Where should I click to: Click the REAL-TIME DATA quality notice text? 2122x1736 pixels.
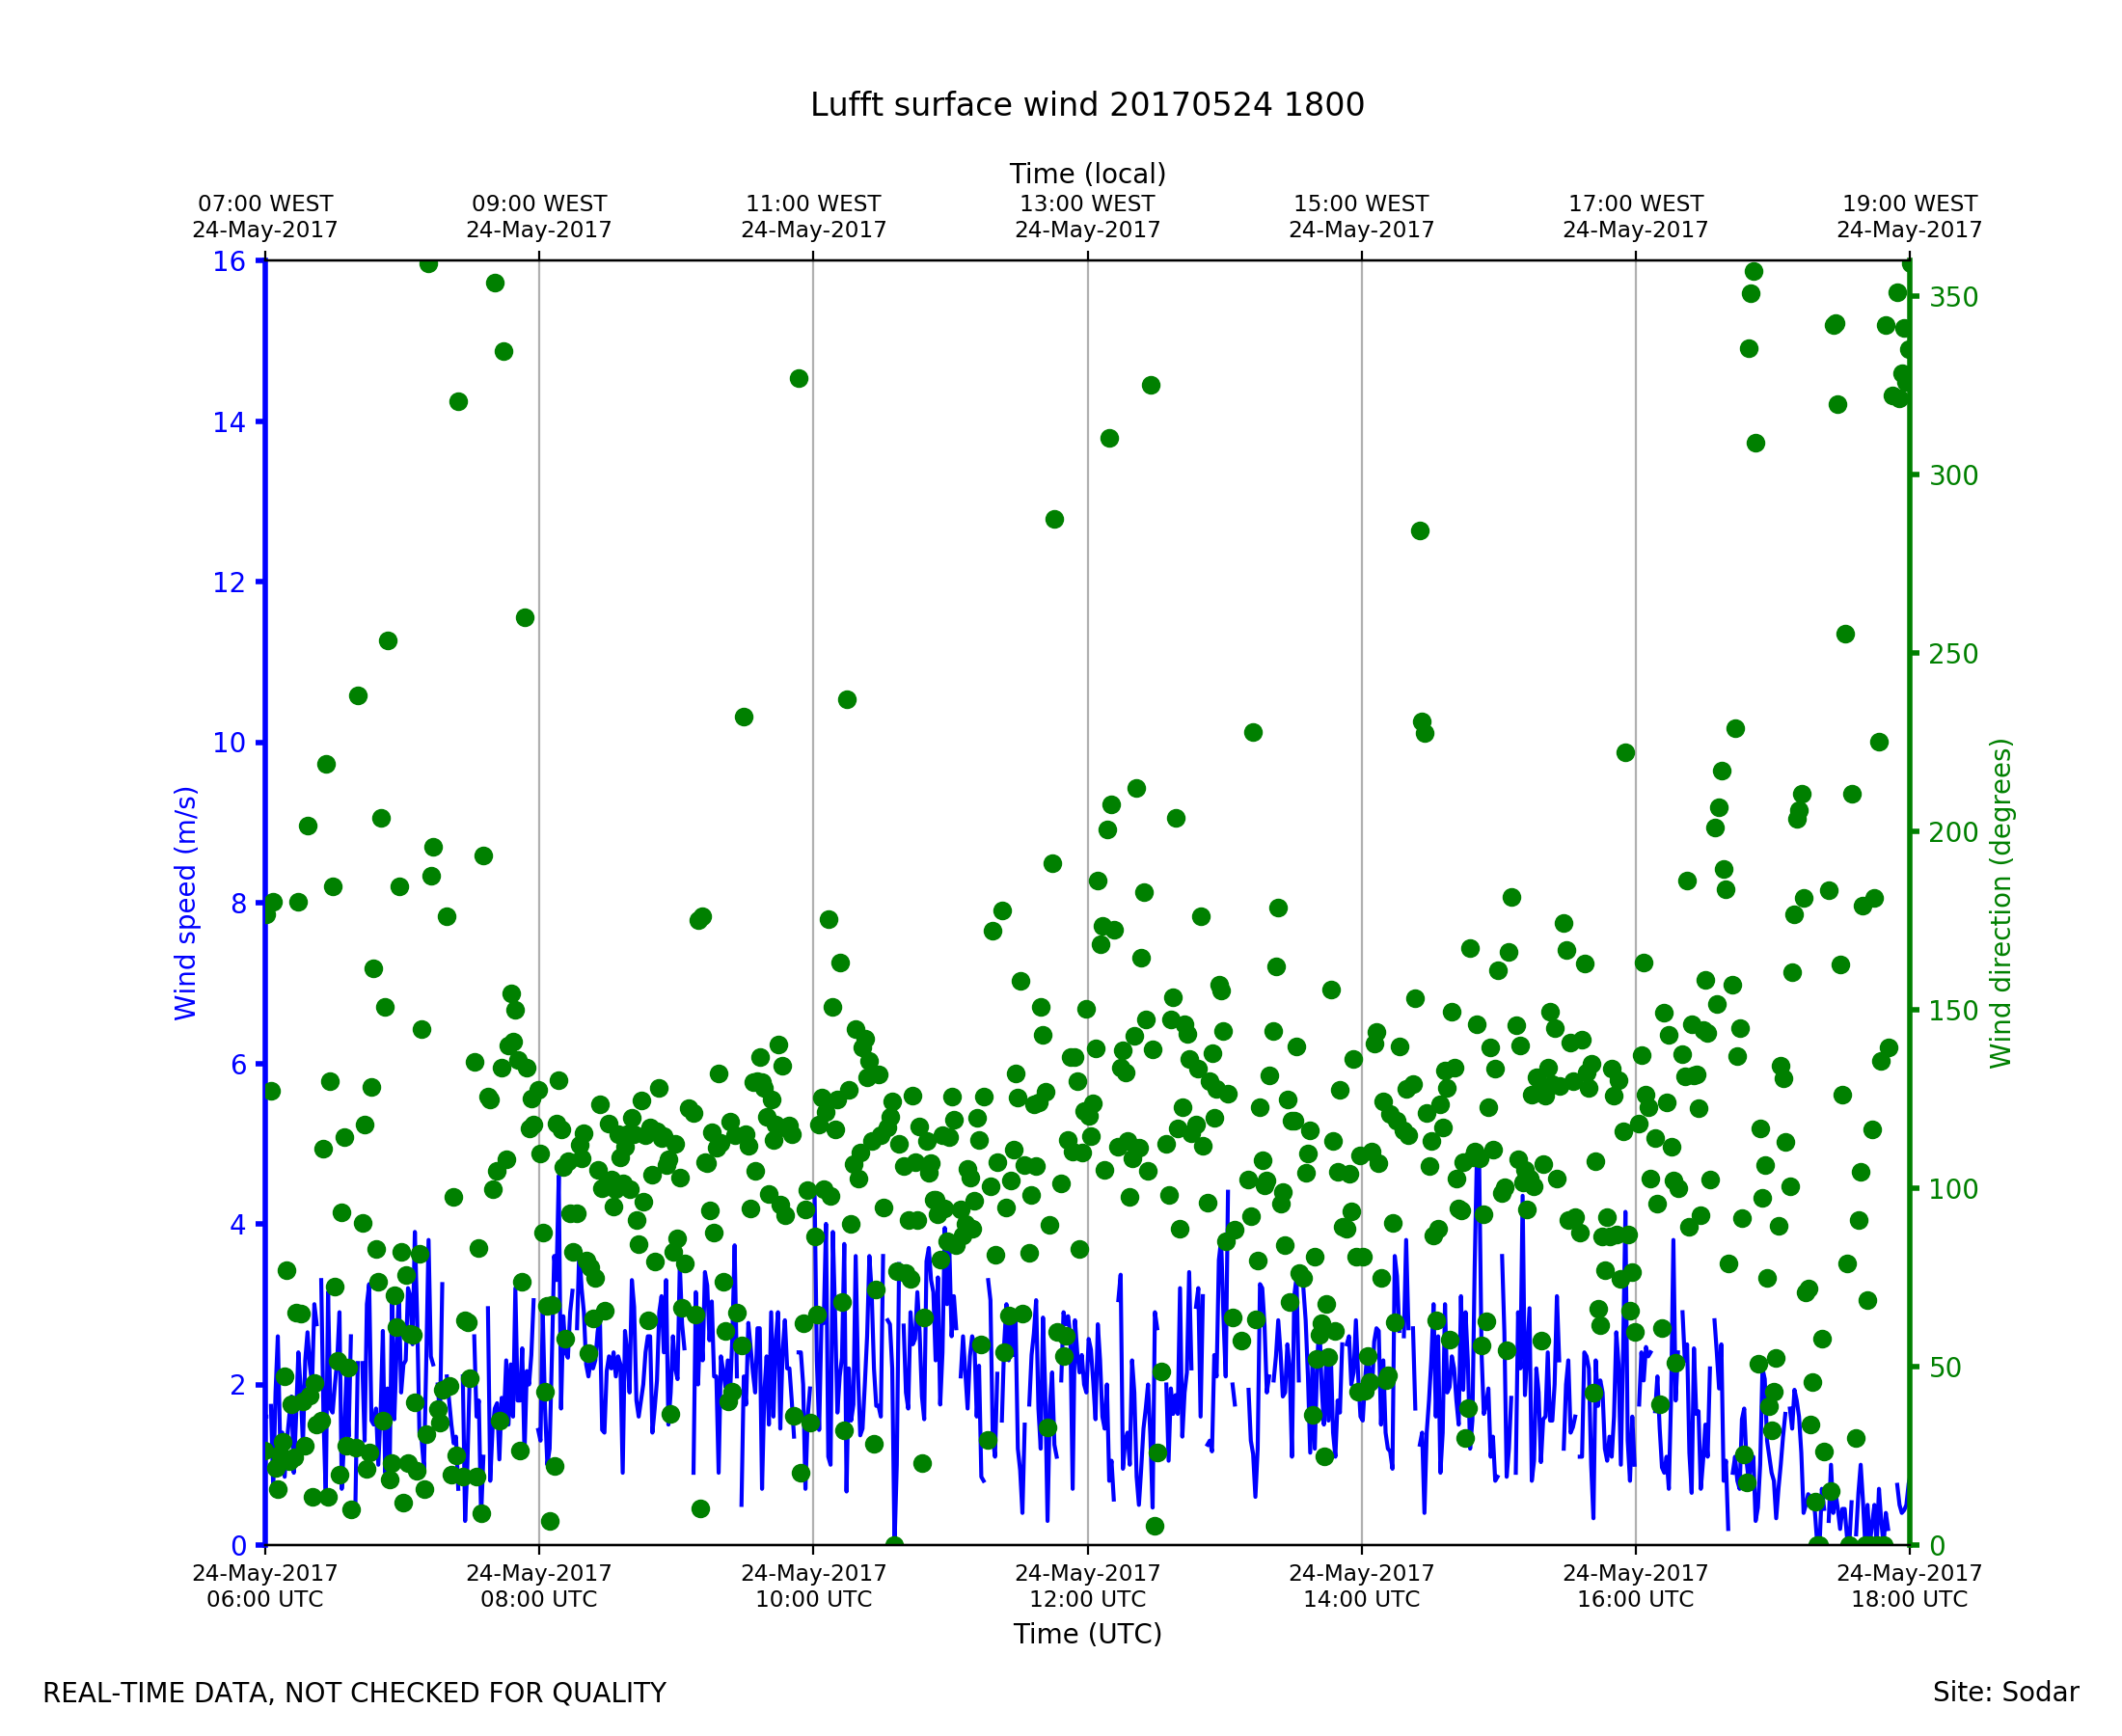(x=354, y=1693)
